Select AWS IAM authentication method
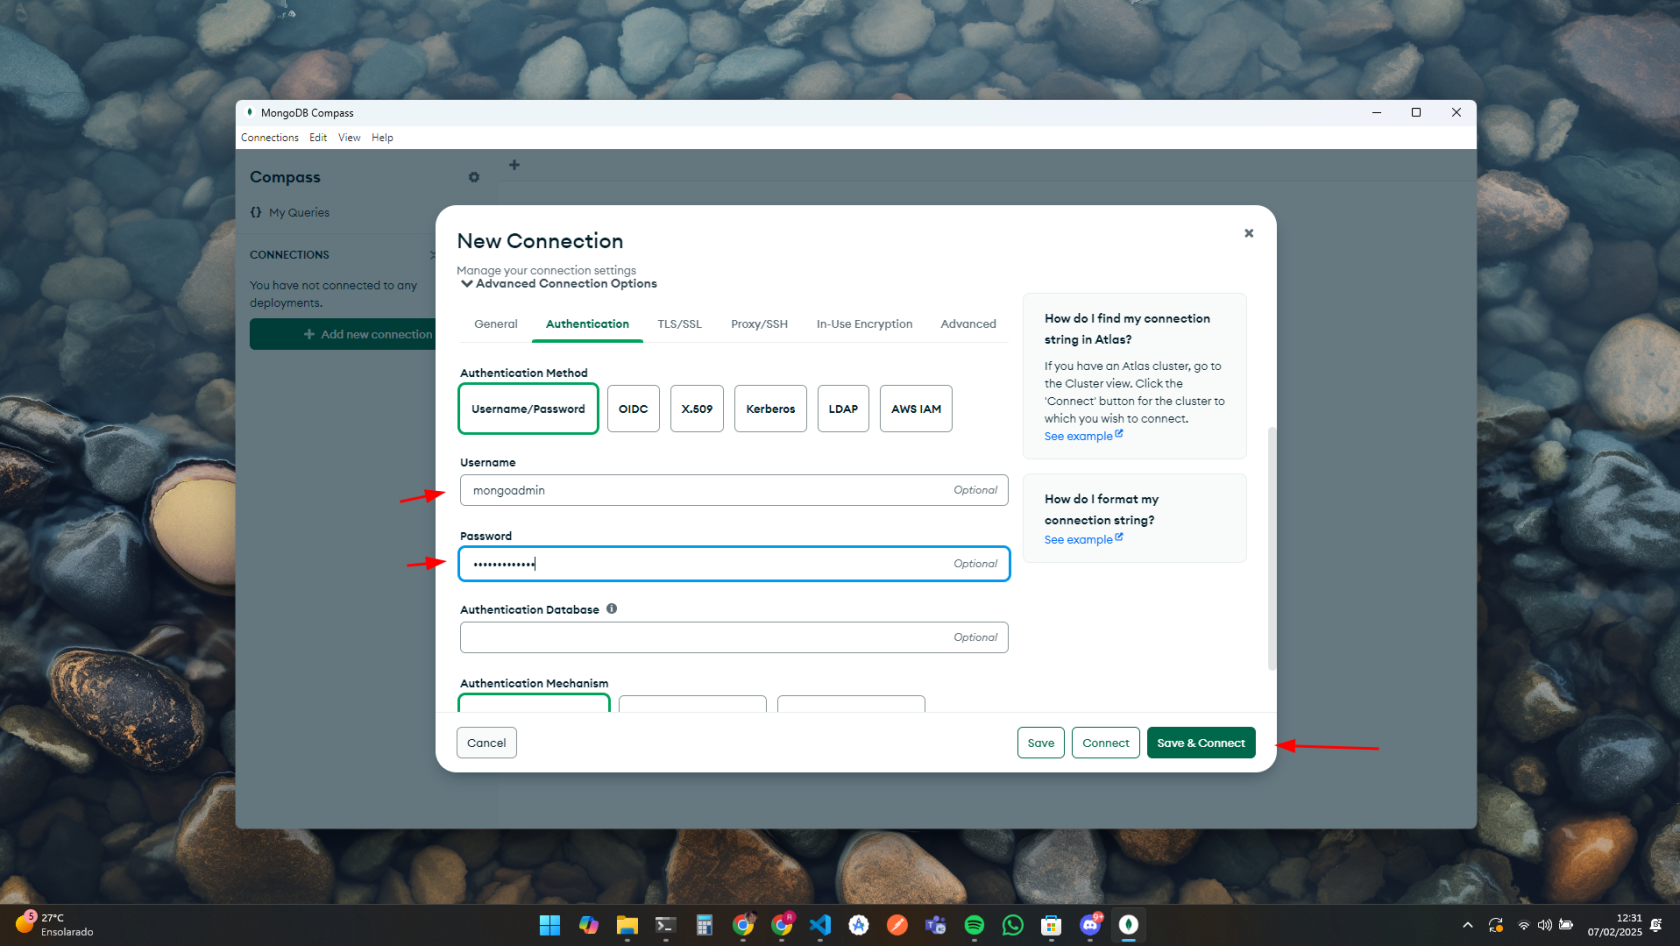The image size is (1680, 946). 915,409
